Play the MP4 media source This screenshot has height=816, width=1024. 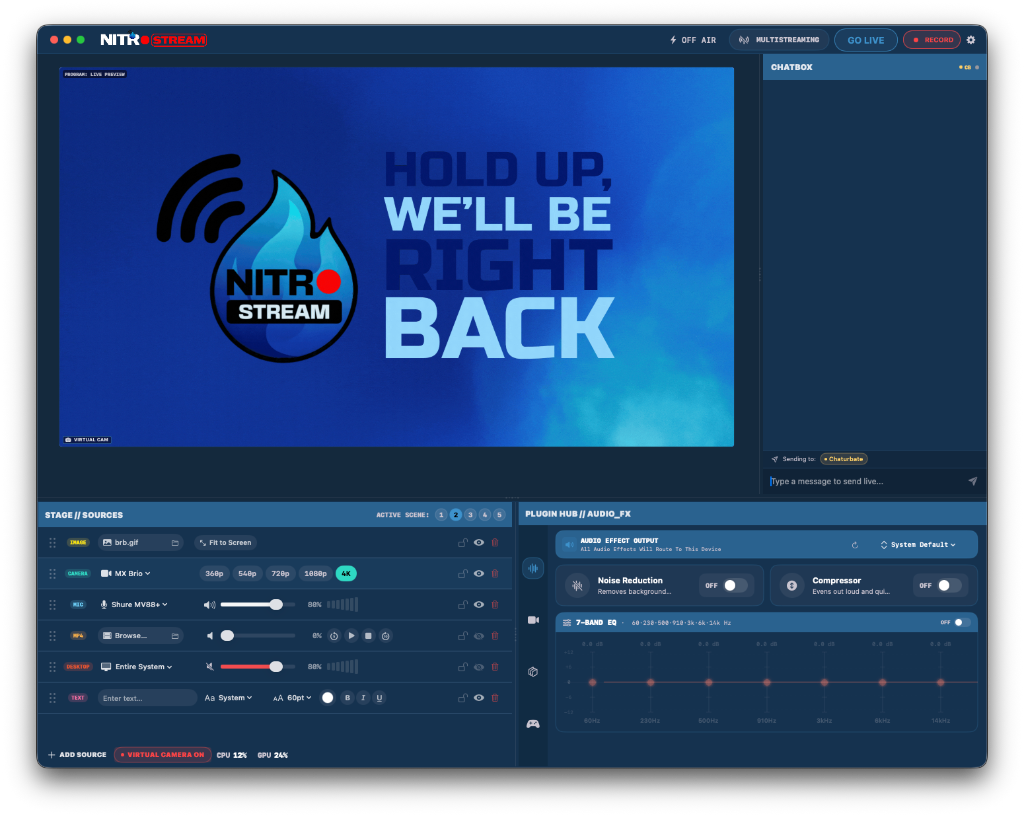tap(351, 636)
